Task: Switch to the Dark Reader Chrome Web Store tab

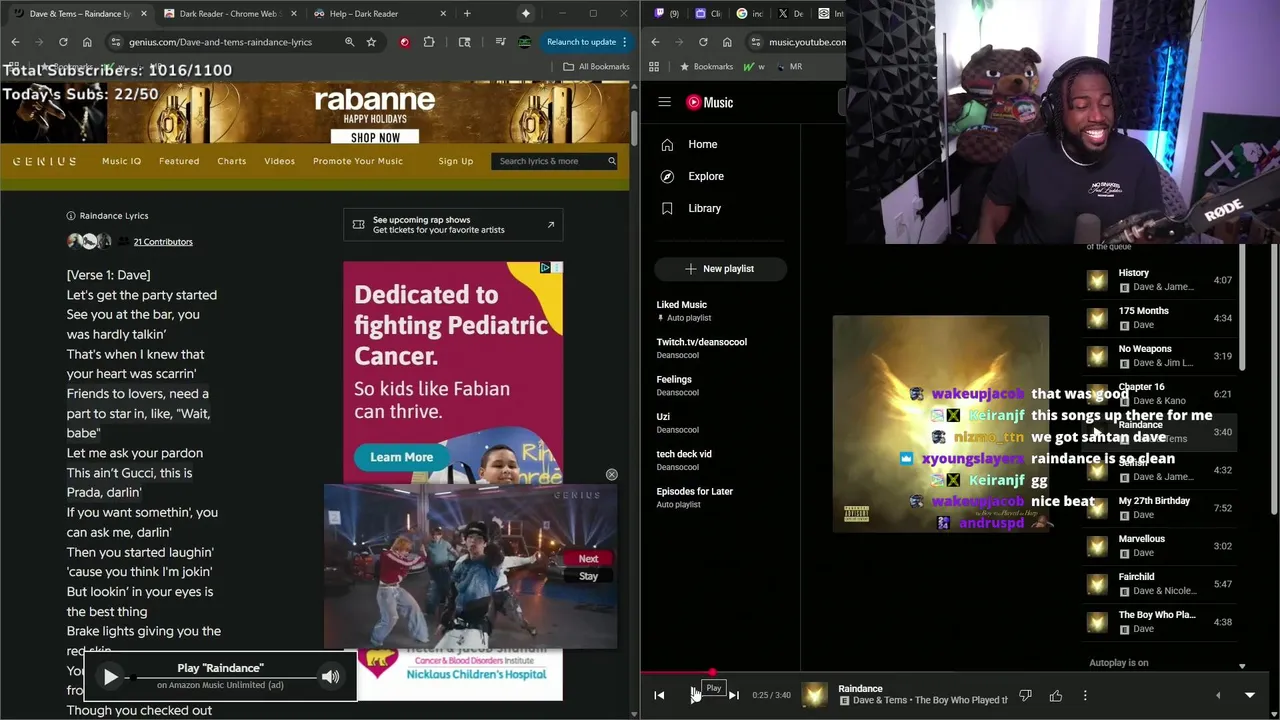Action: point(228,14)
